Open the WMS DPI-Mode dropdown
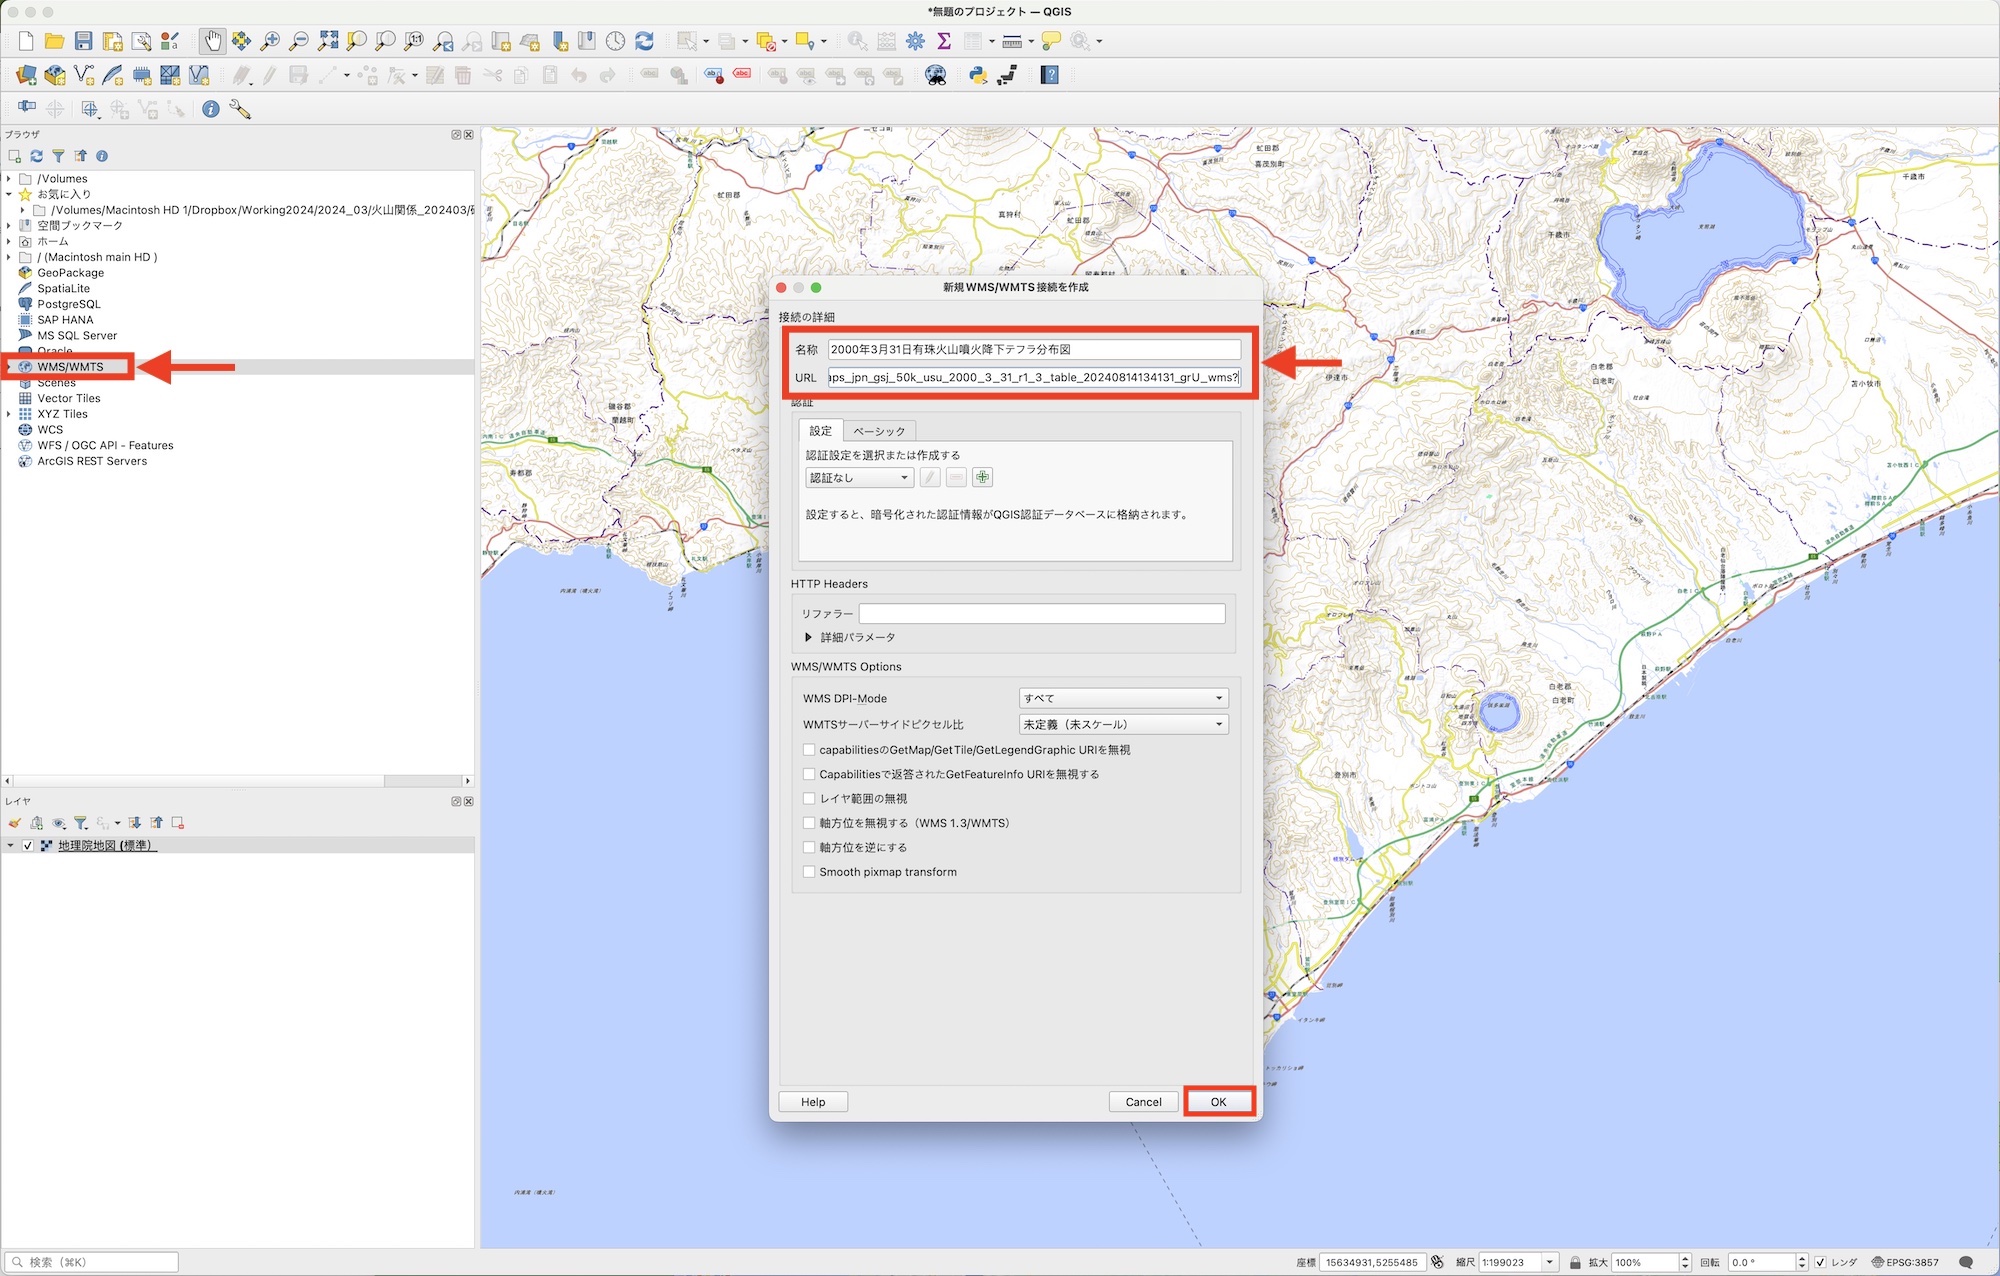Screen dimensions: 2000x1276 1123,698
